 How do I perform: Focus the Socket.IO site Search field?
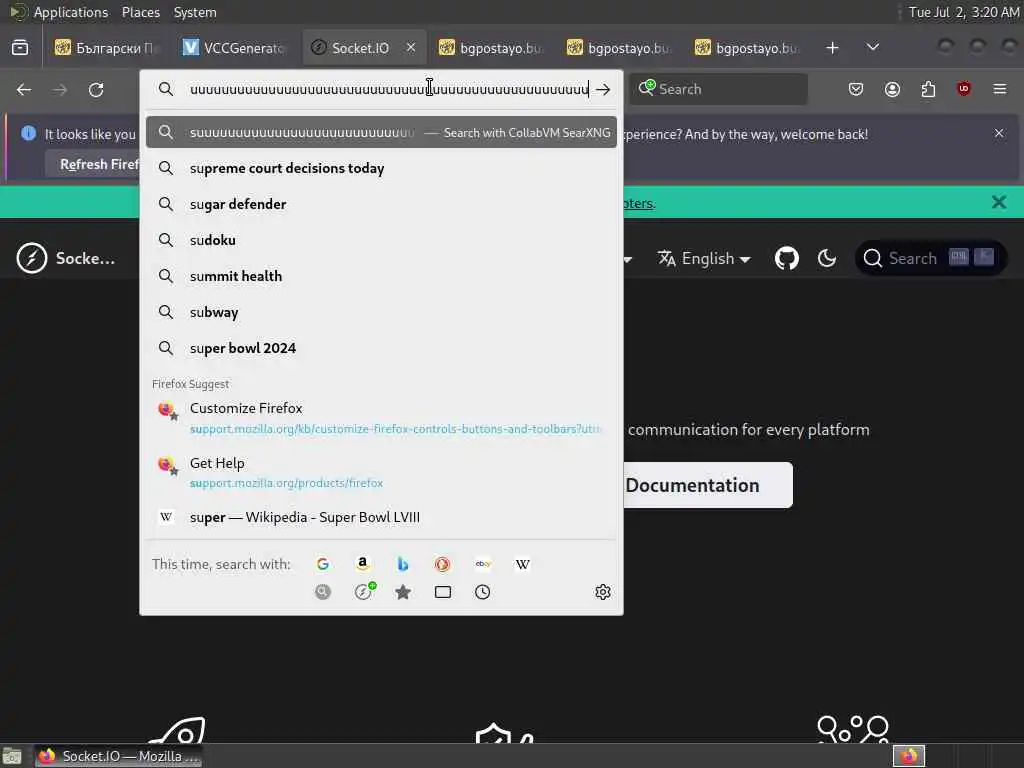(x=931, y=258)
